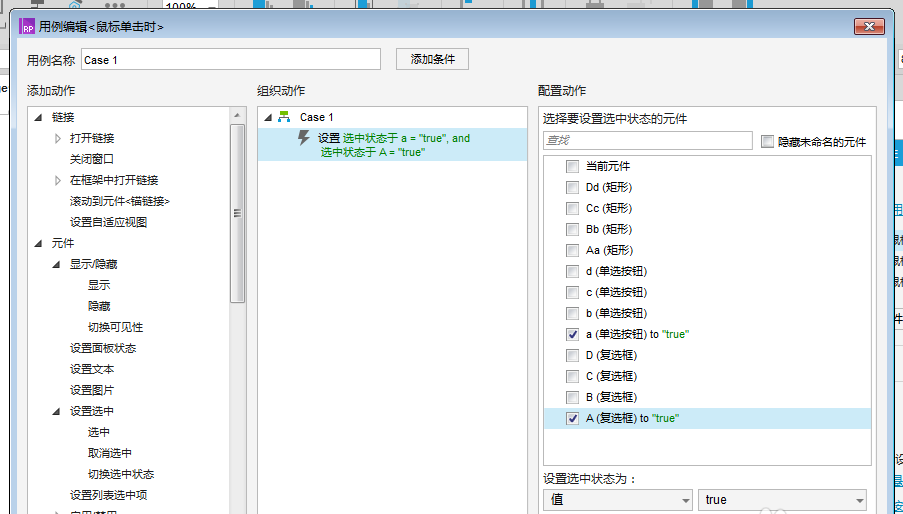Open the 值 selection-state type dropdown

coord(617,499)
